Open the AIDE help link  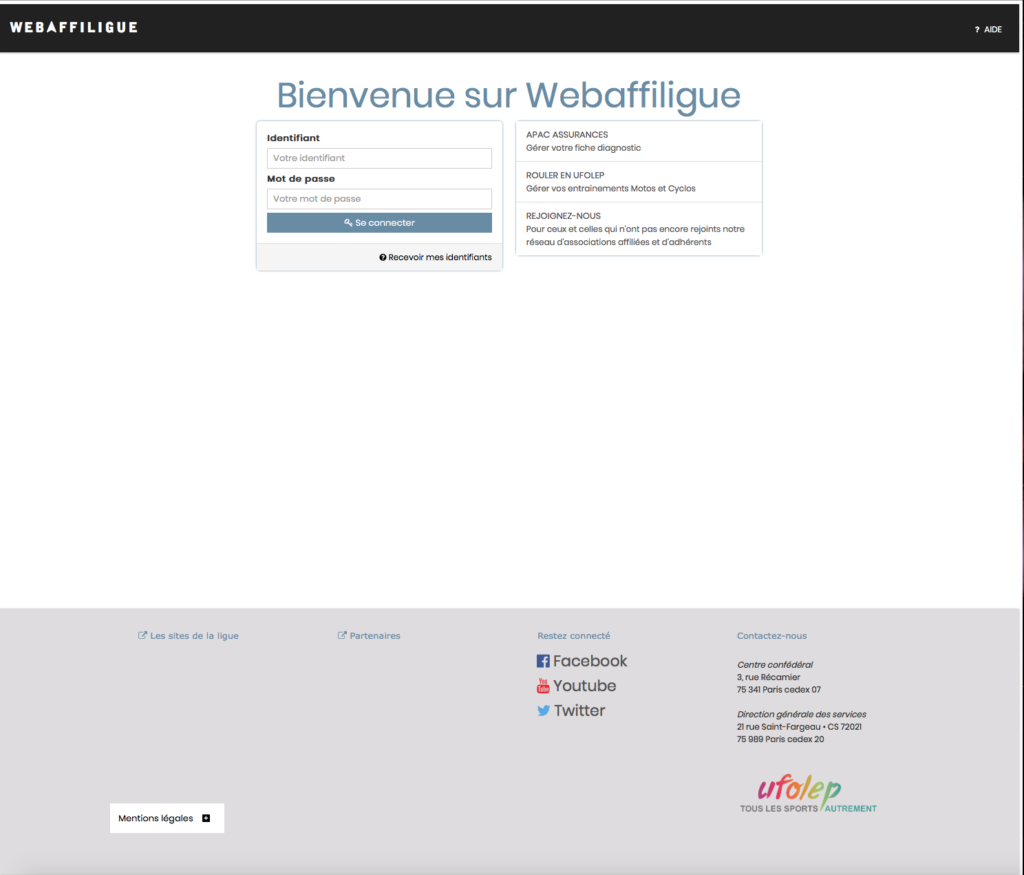click(x=989, y=29)
